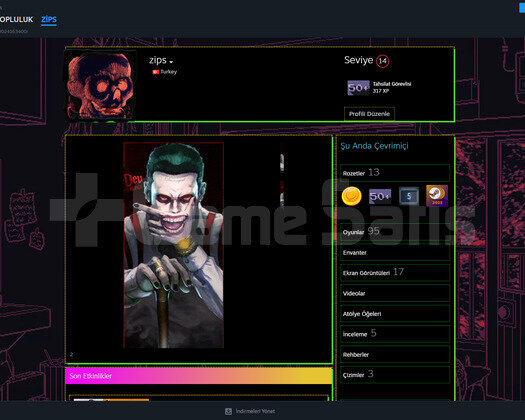Click the skull profile avatar
Viewport: 525px width, 420px height.
click(100, 85)
